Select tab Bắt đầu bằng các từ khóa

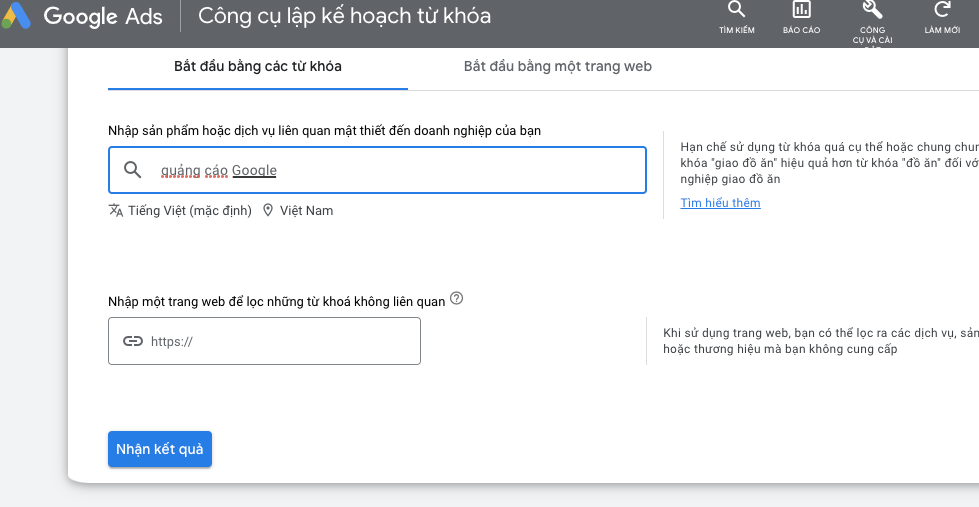(258, 67)
